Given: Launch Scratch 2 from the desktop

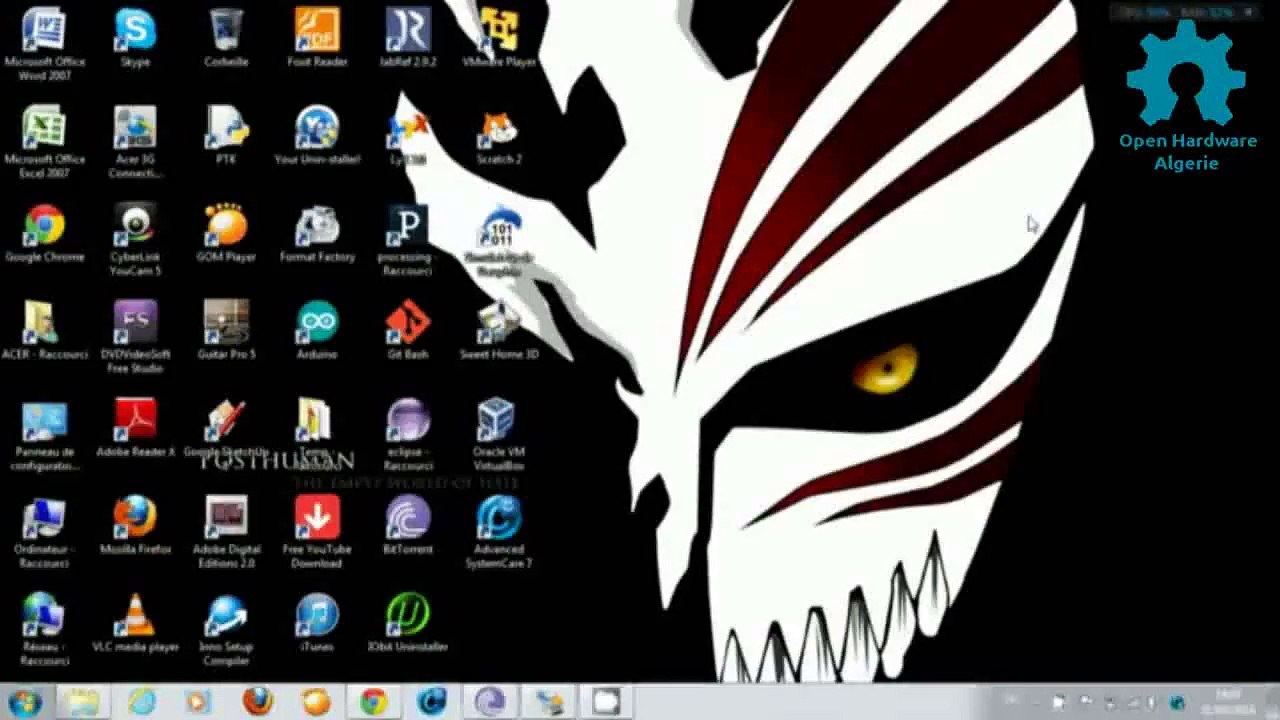Looking at the screenshot, I should point(499,135).
